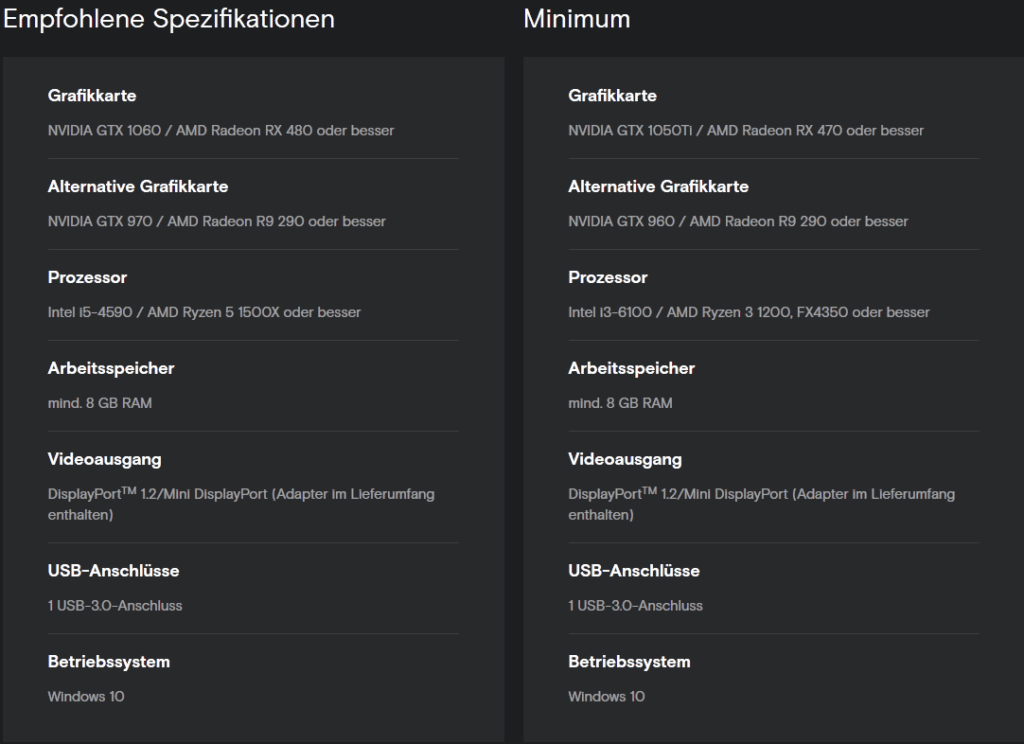The image size is (1024, 744).
Task: Select the NVIDIA GTX 970 / R9 290 text
Action: click(x=217, y=221)
